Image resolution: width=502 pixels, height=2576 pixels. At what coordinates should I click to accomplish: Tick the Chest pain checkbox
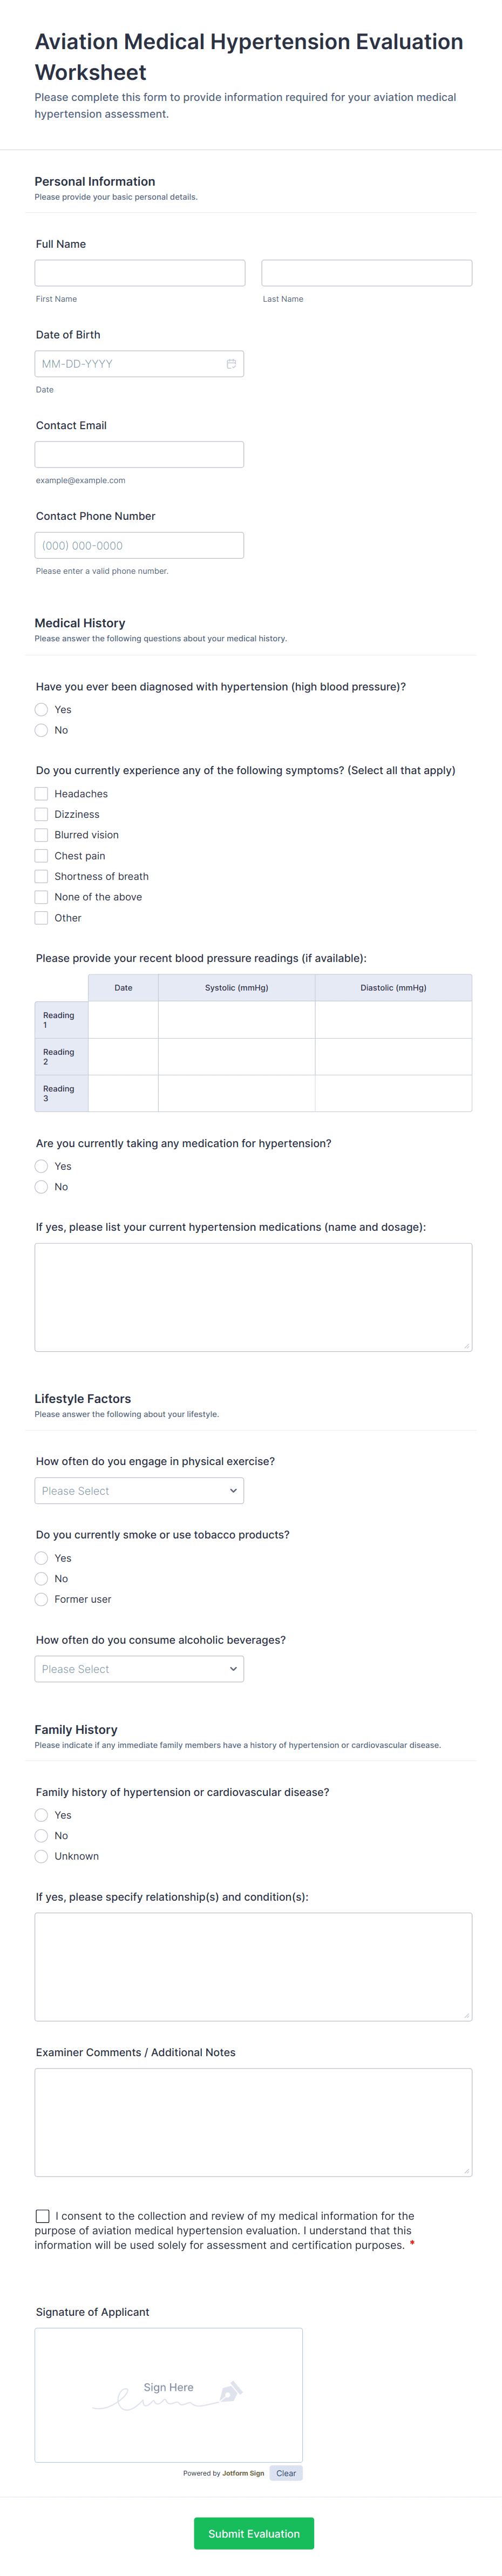point(42,855)
